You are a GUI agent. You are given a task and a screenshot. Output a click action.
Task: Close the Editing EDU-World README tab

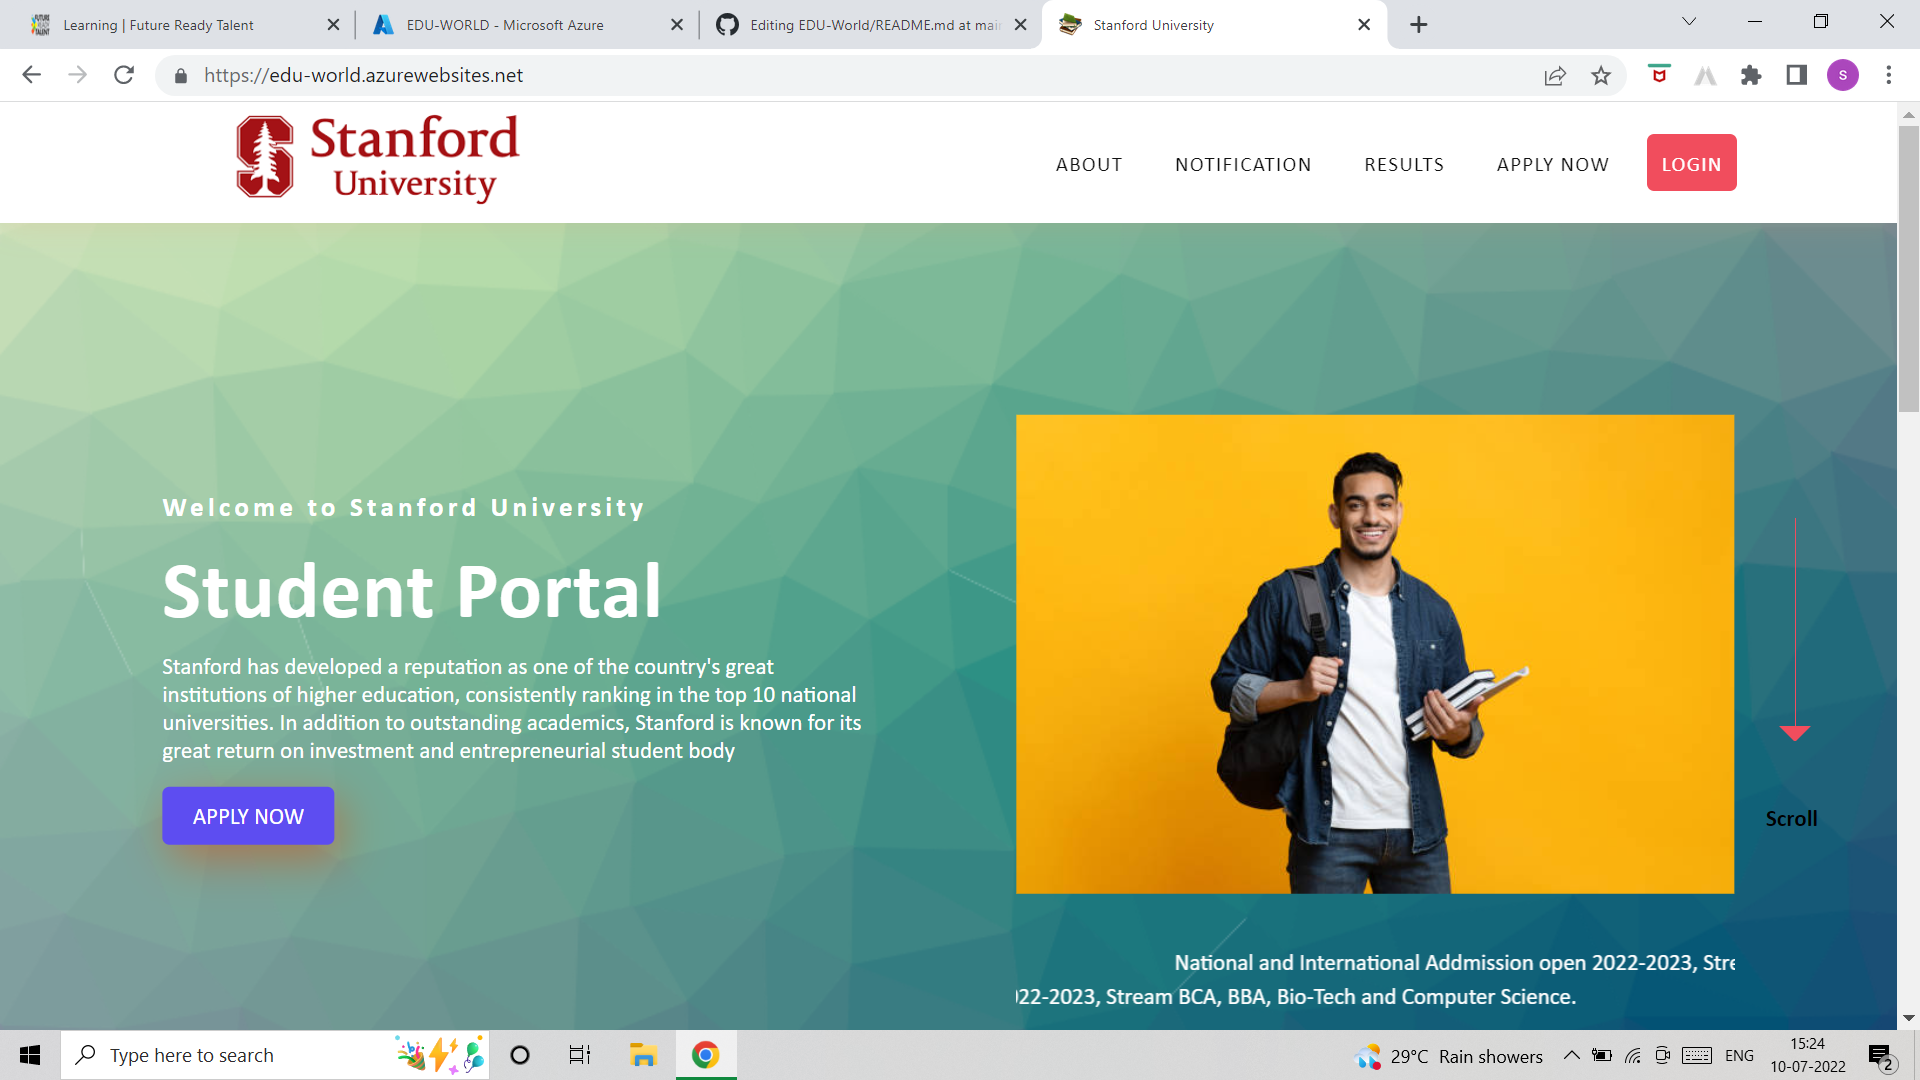click(1020, 25)
